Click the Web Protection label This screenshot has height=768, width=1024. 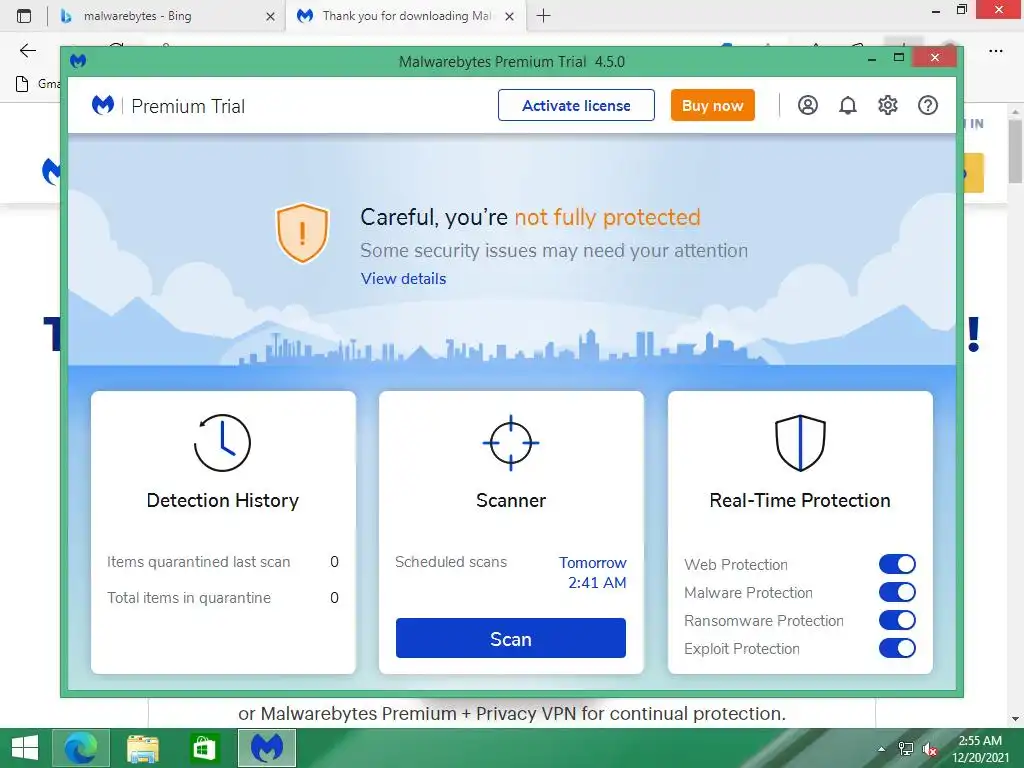736,564
